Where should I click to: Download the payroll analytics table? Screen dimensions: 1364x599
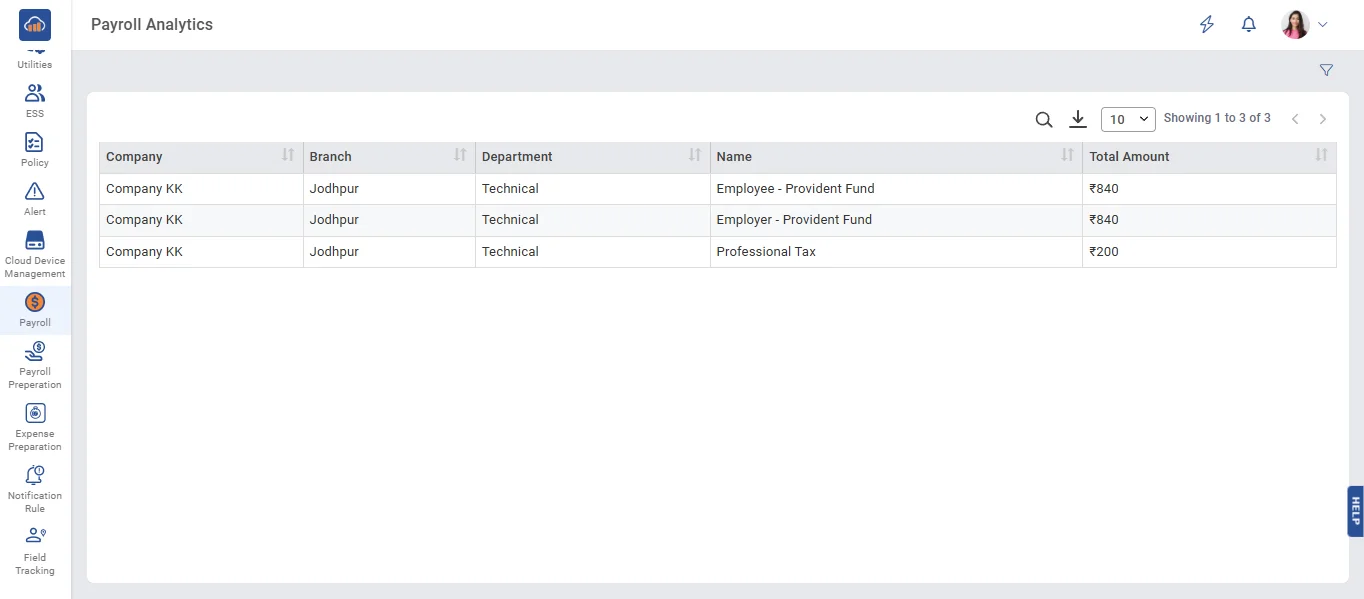[x=1077, y=119]
